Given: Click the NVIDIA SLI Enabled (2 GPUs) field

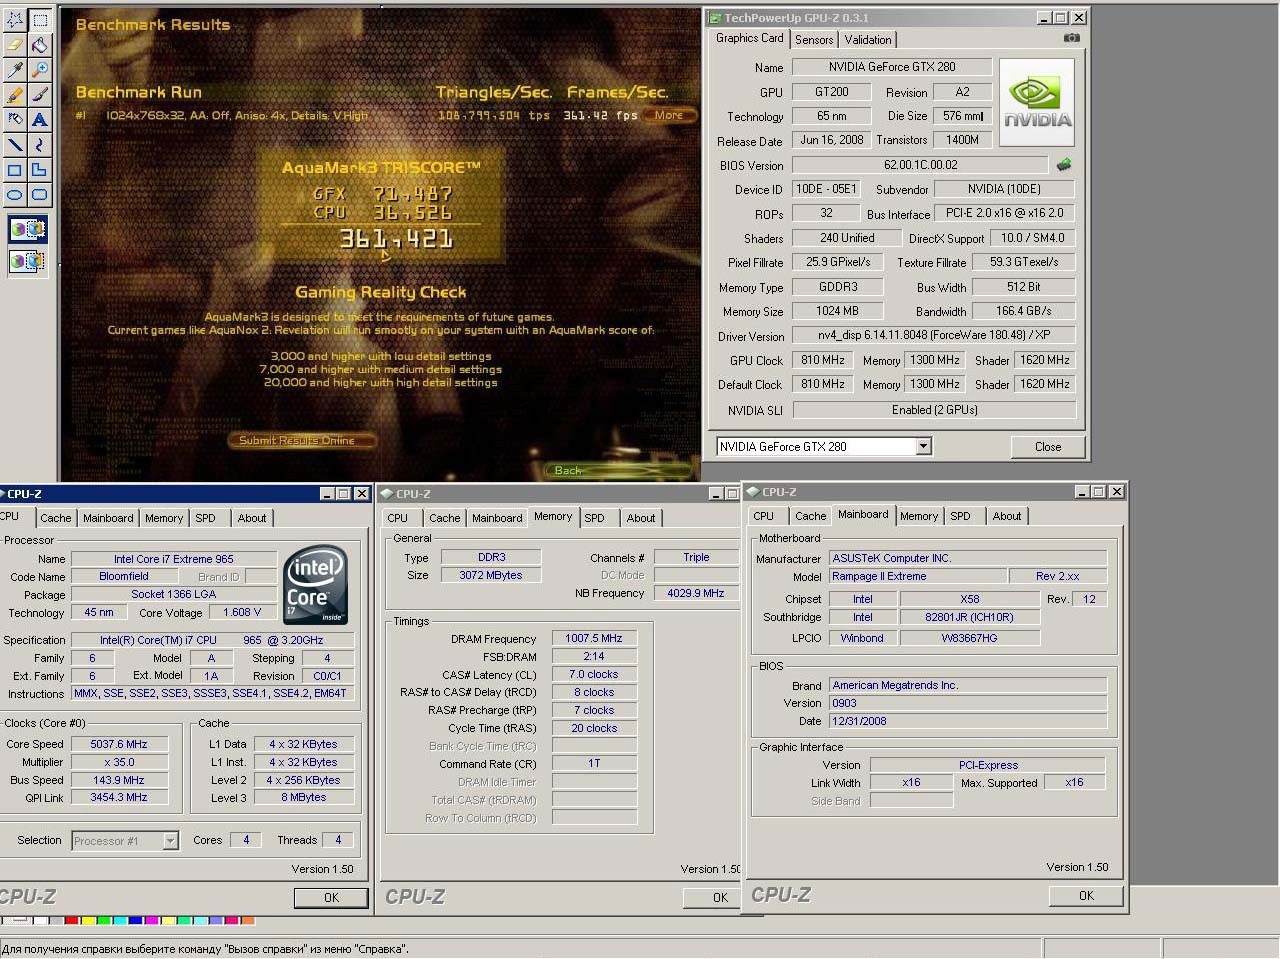Looking at the screenshot, I should pyautogui.click(x=934, y=410).
